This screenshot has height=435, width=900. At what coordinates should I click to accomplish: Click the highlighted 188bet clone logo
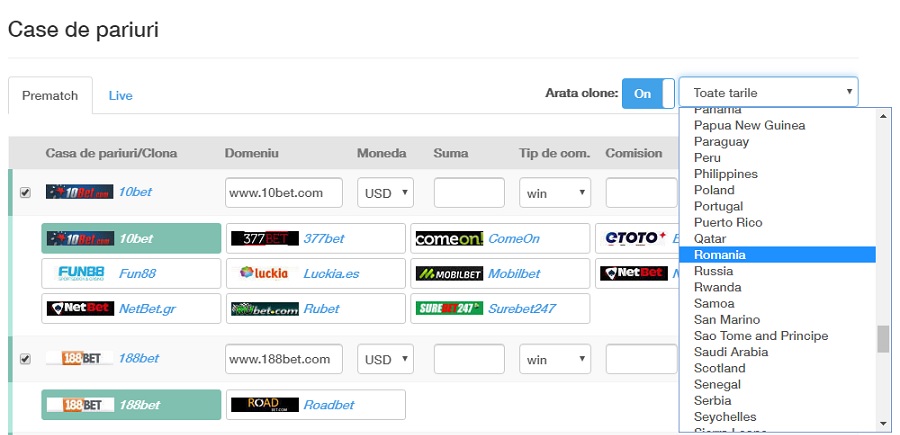(x=80, y=405)
